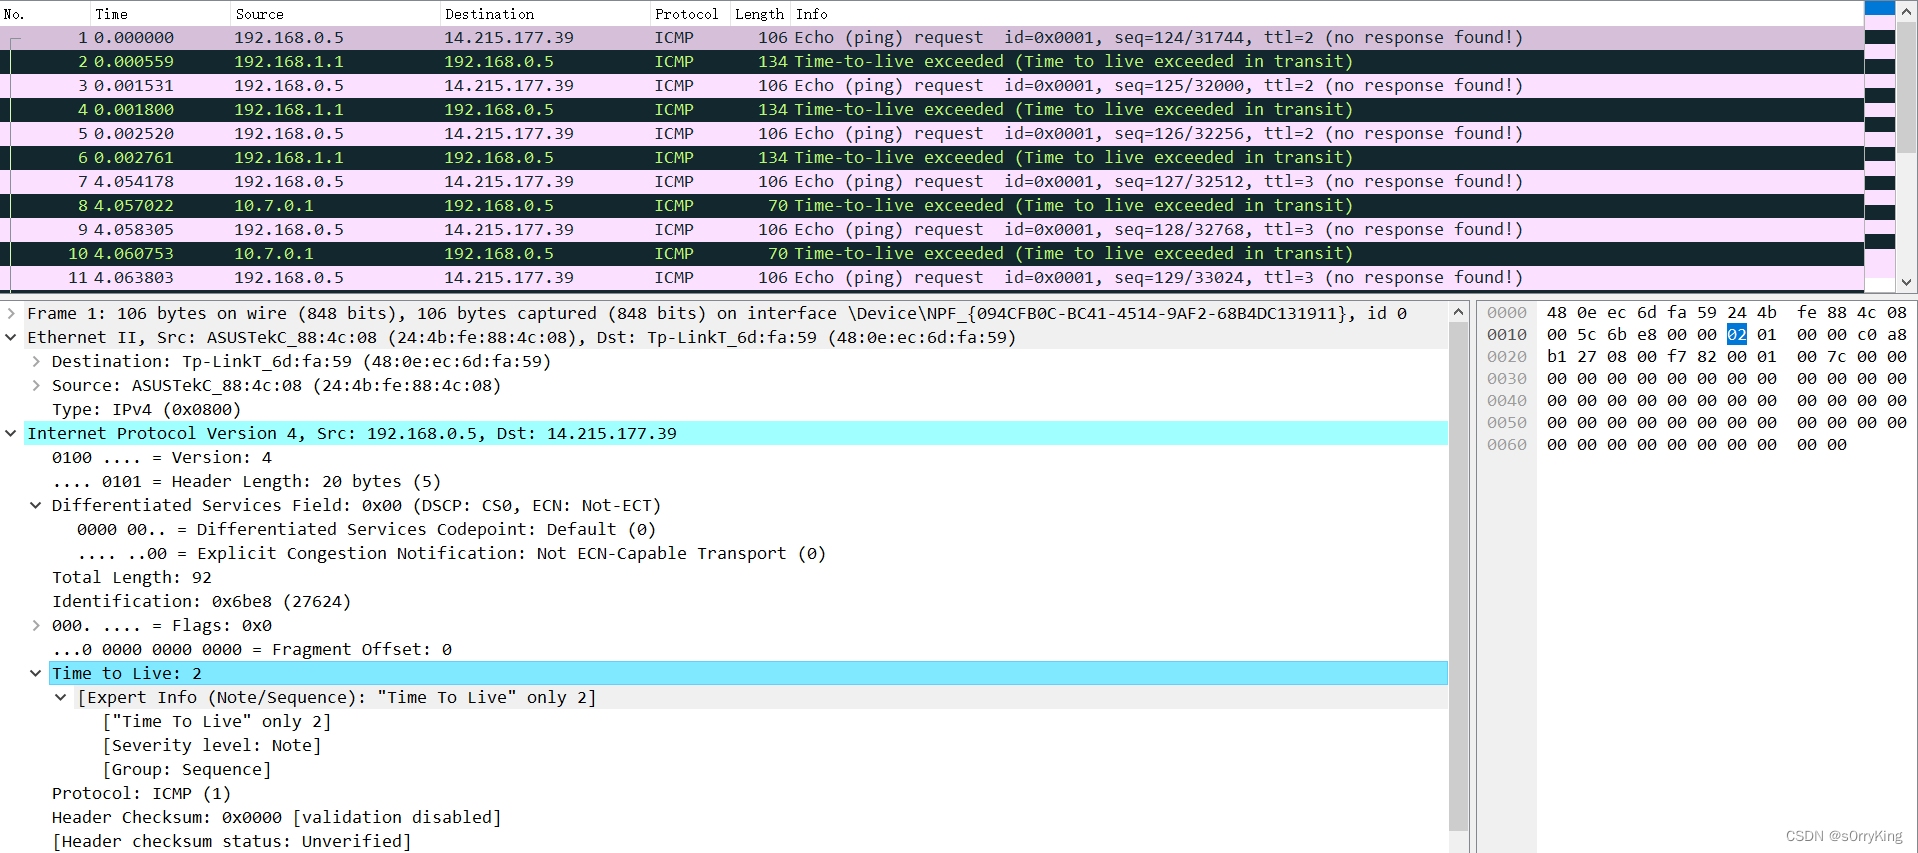Expand the Ethernet Source ASUSTekC entry

(36, 385)
